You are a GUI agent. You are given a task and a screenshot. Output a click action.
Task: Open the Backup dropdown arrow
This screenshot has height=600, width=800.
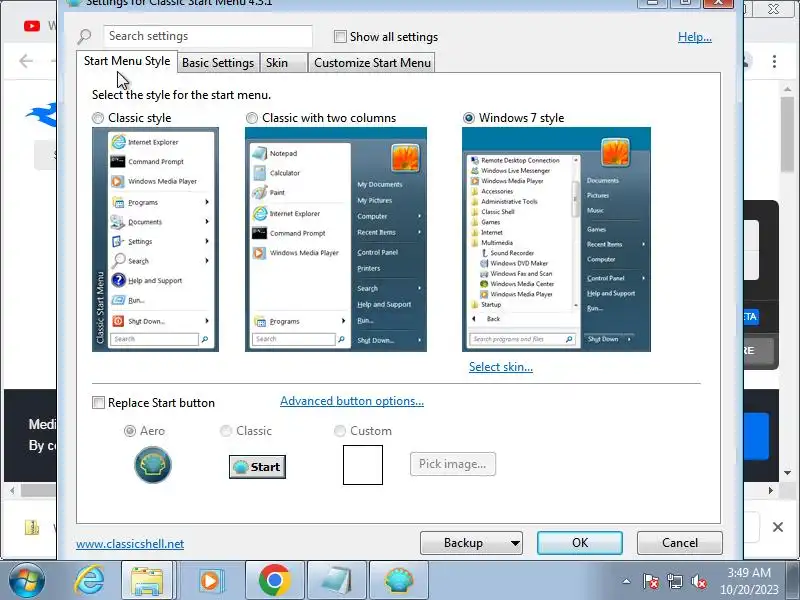(x=515, y=543)
